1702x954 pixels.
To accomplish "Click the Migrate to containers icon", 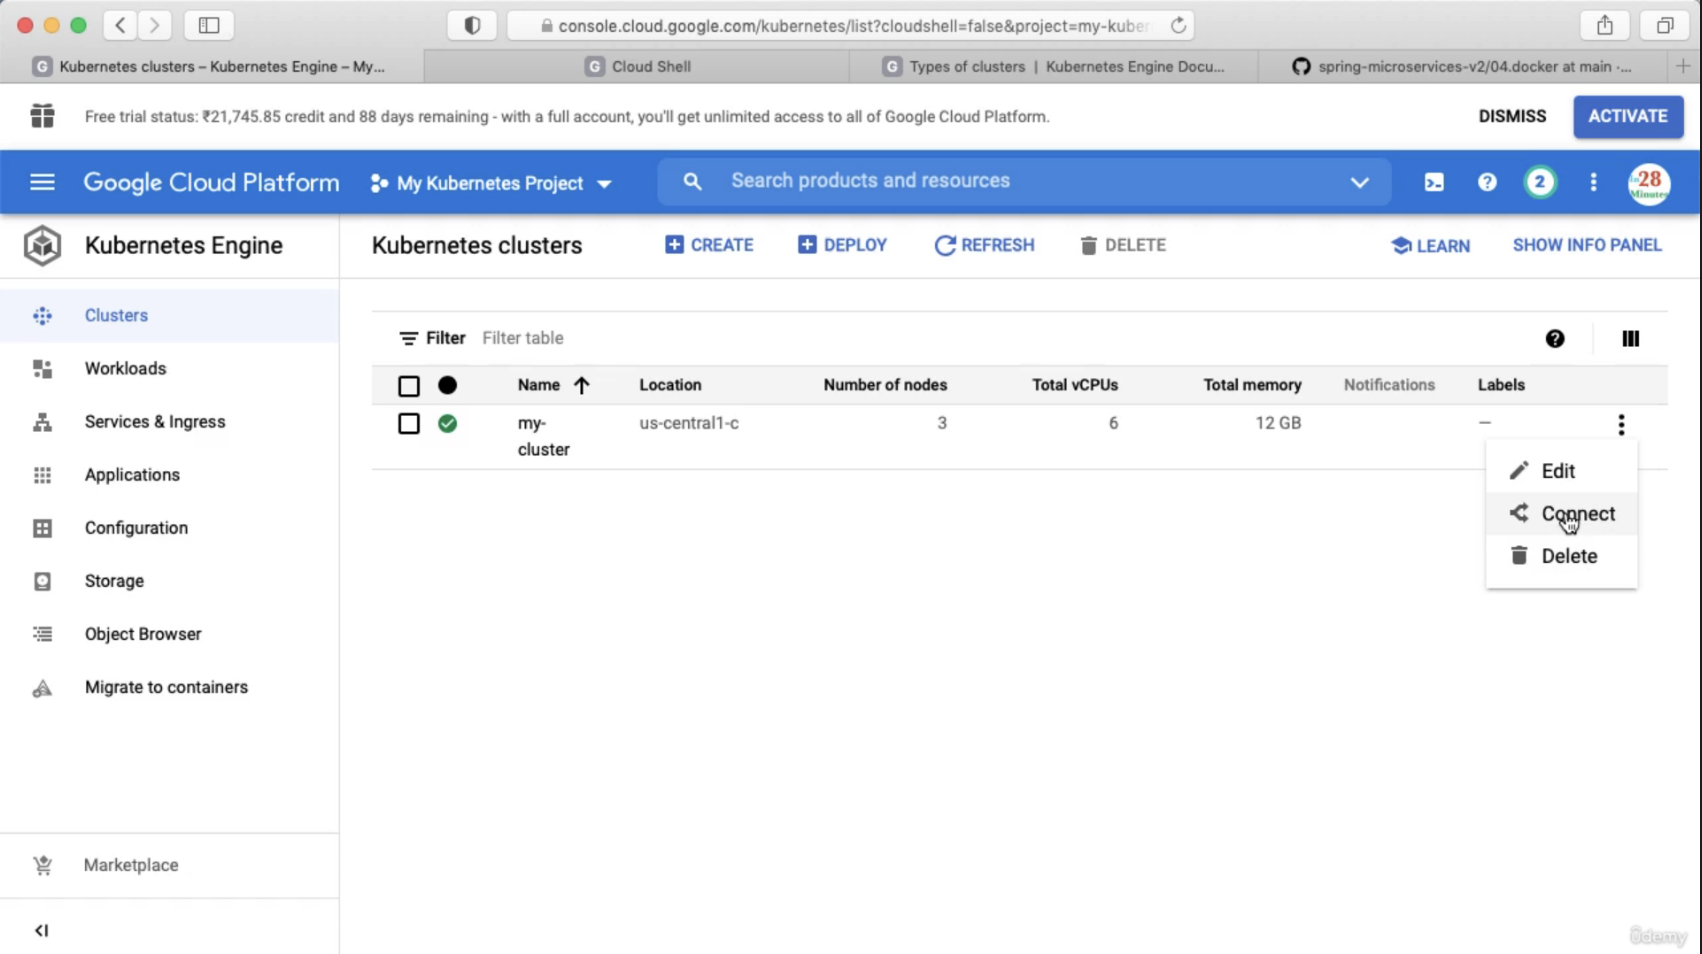I will 42,688.
